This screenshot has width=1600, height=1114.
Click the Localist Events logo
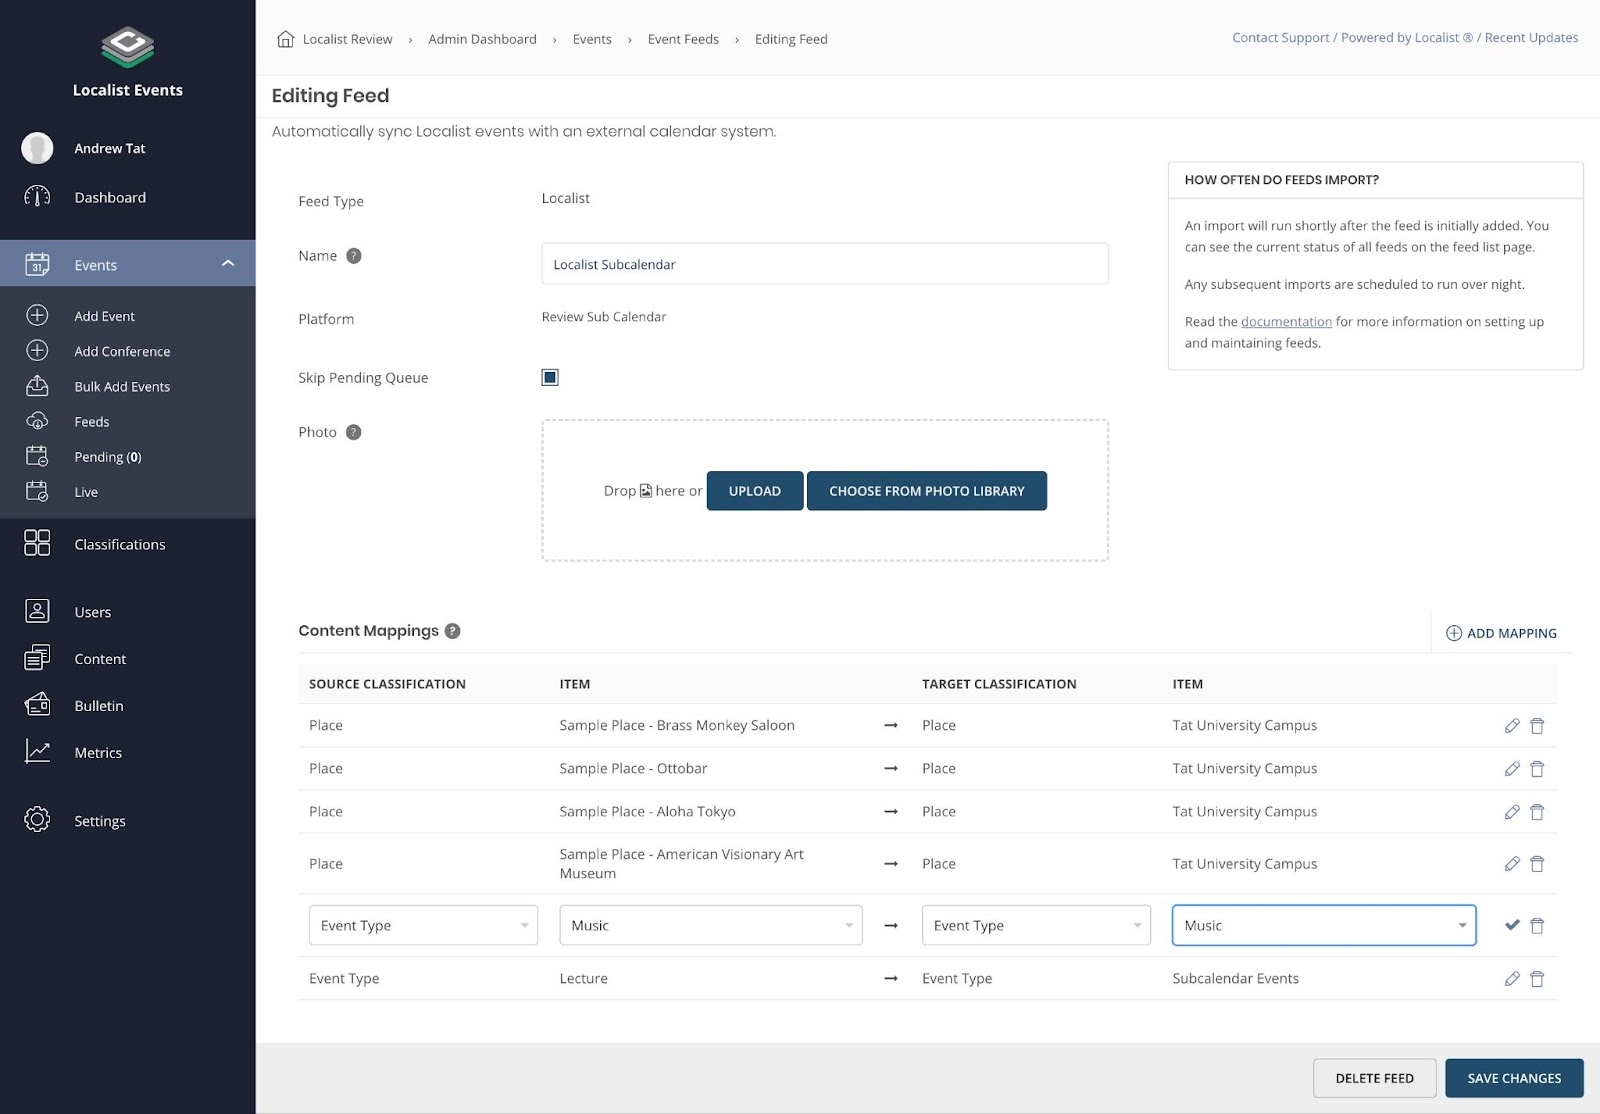[x=128, y=46]
